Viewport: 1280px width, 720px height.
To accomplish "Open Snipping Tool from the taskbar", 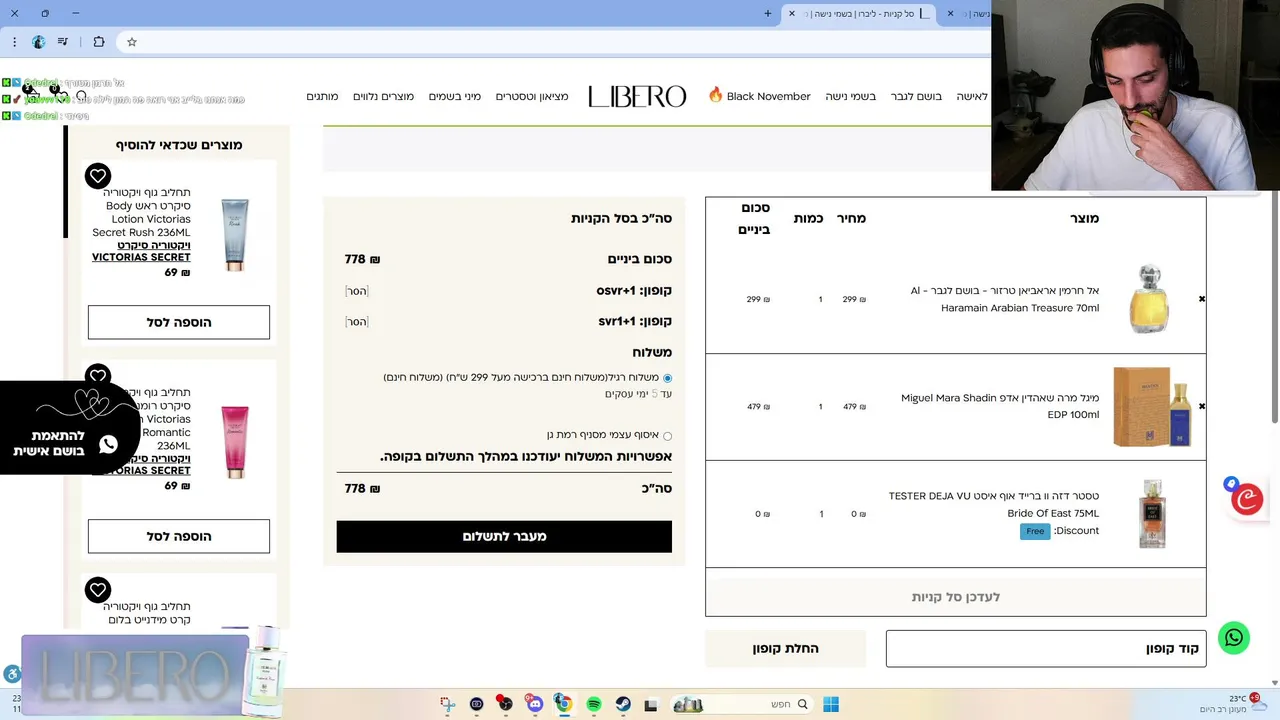I will [447, 704].
